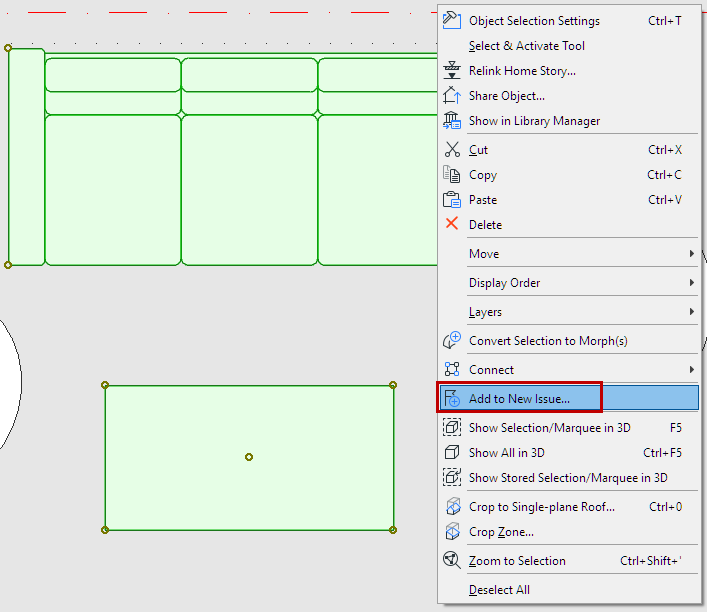Open the Display Order menu entry
Viewport: 707px width, 612px height.
tap(569, 282)
